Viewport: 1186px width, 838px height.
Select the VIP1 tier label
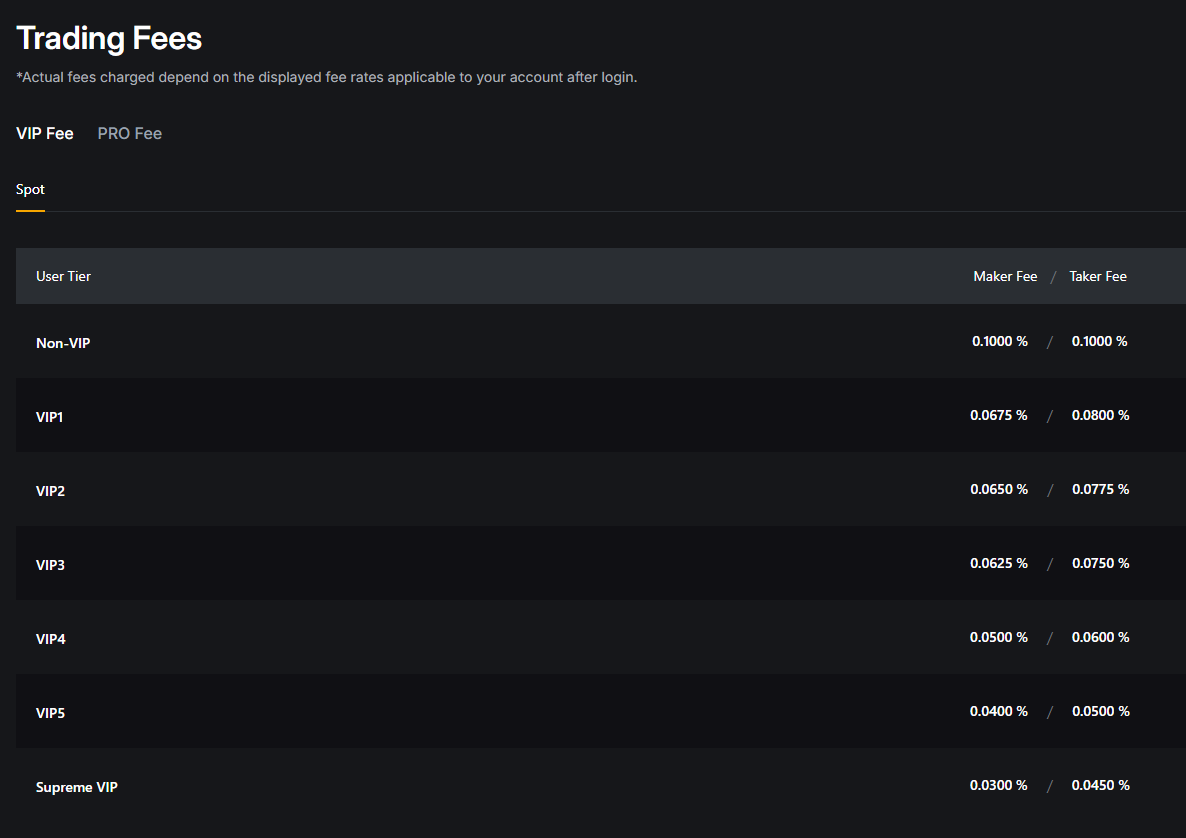tap(50, 417)
